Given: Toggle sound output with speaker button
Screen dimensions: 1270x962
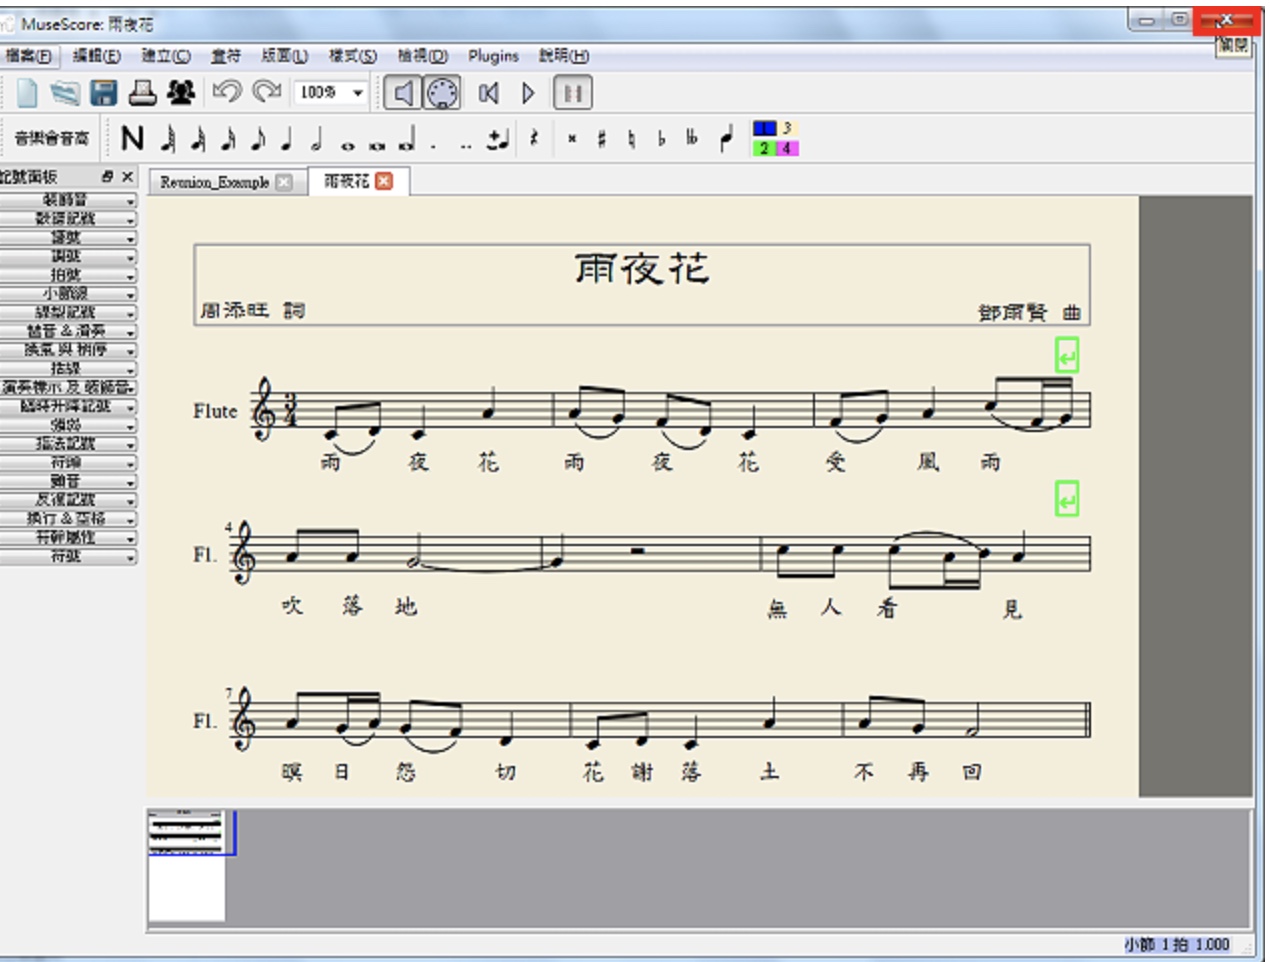Looking at the screenshot, I should click(x=402, y=93).
